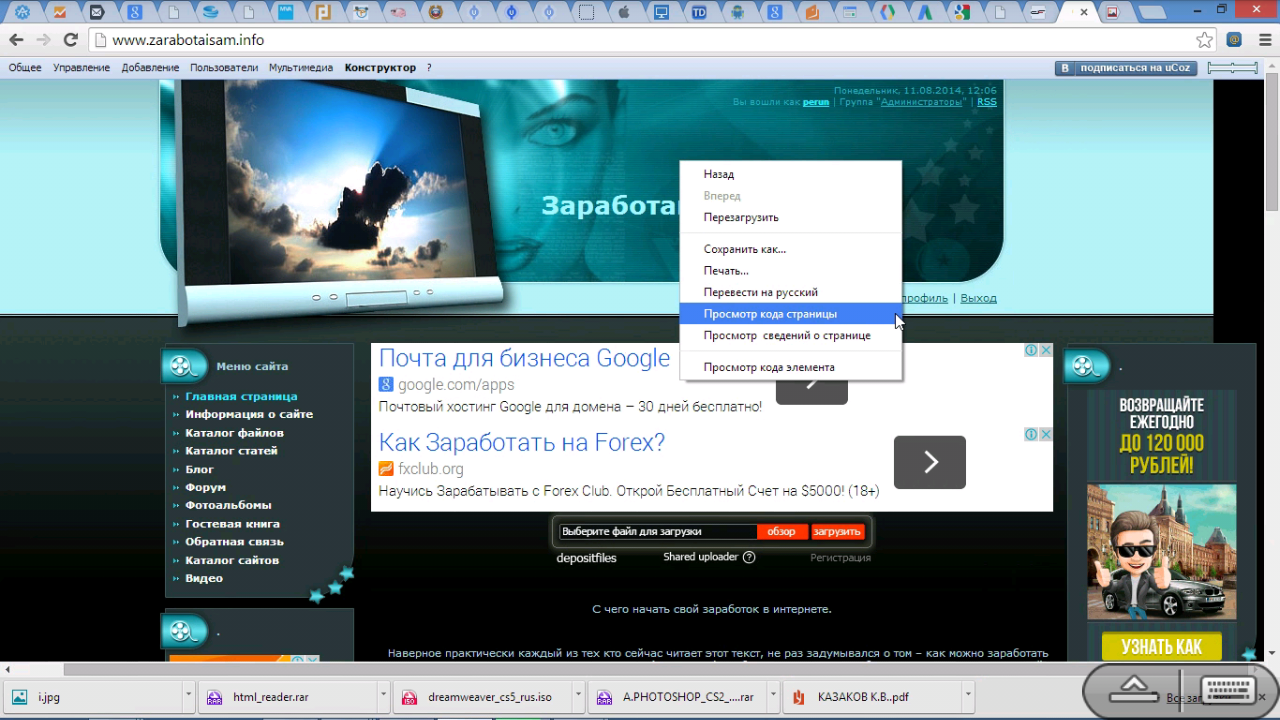Open the Мультимедиа admin menu
This screenshot has height=720, width=1280.
pos(301,68)
